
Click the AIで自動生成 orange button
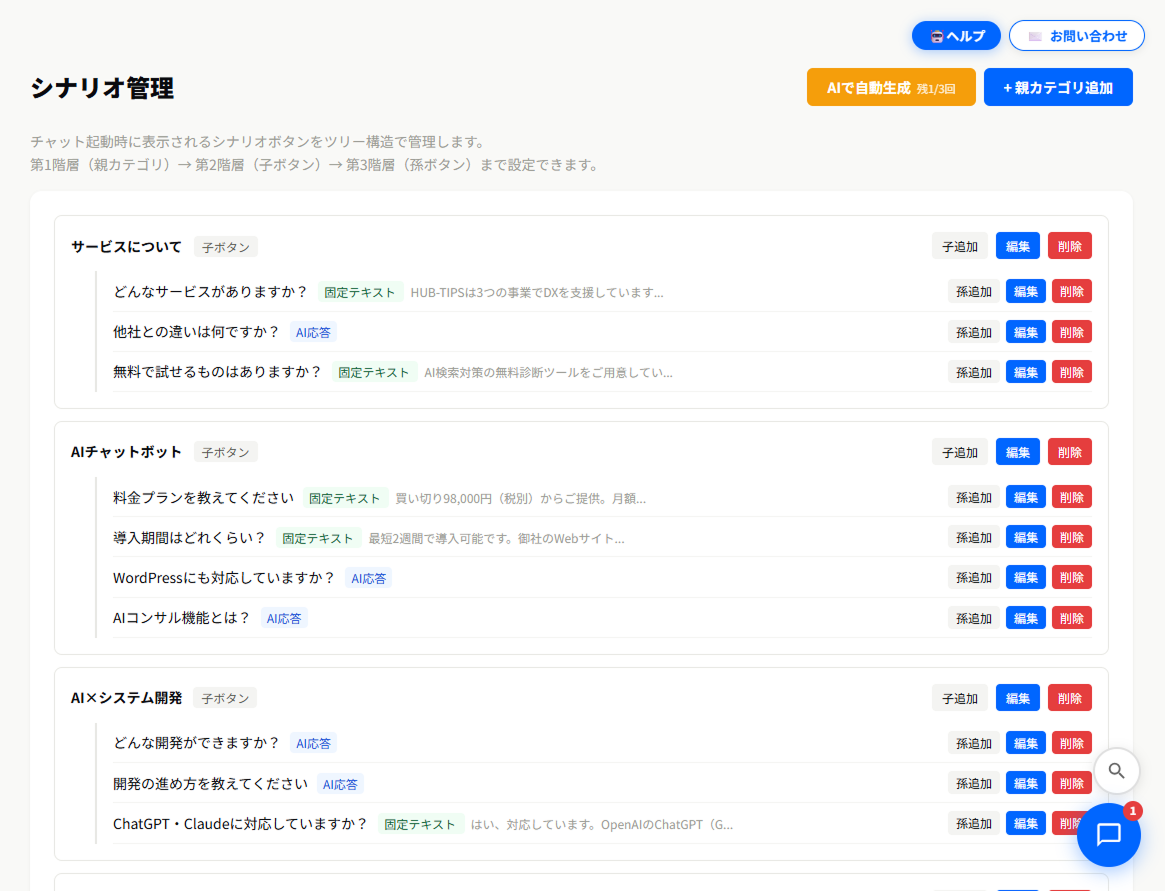[x=890, y=88]
